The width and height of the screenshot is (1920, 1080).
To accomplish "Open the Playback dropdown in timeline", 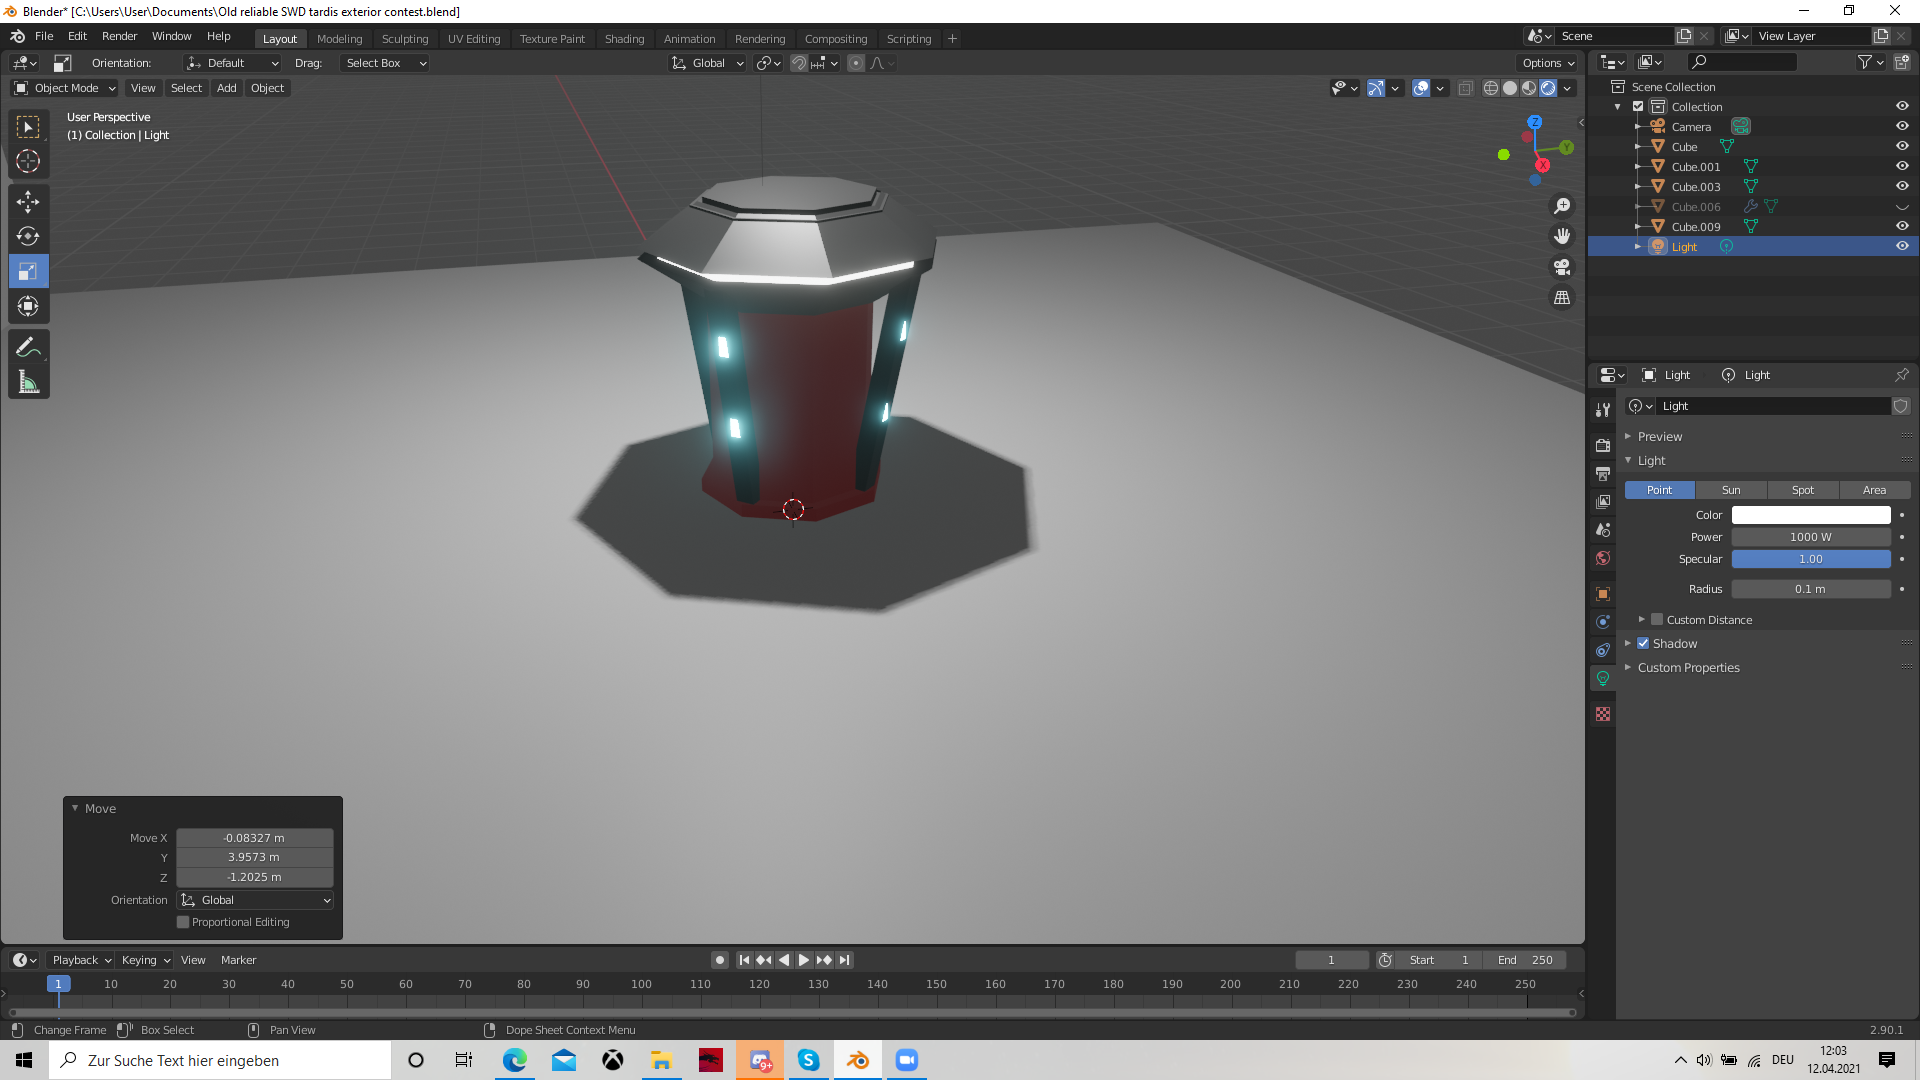I will tap(81, 960).
